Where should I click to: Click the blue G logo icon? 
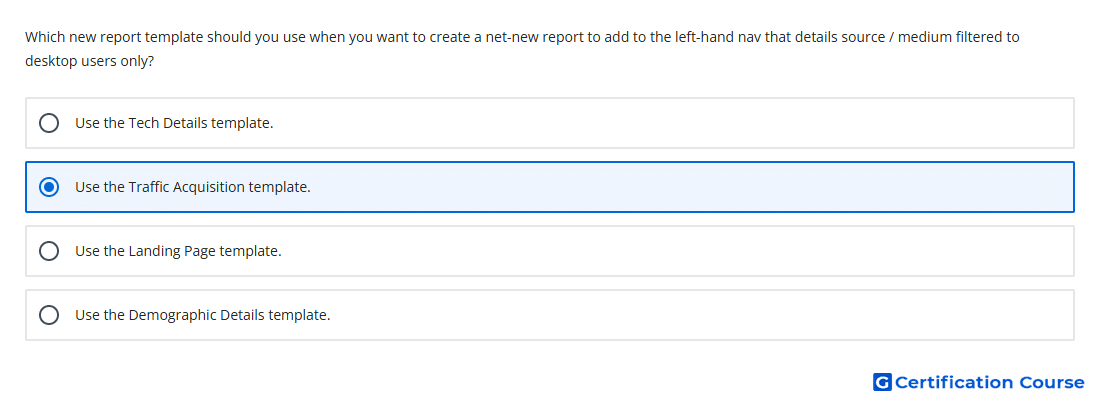point(882,382)
